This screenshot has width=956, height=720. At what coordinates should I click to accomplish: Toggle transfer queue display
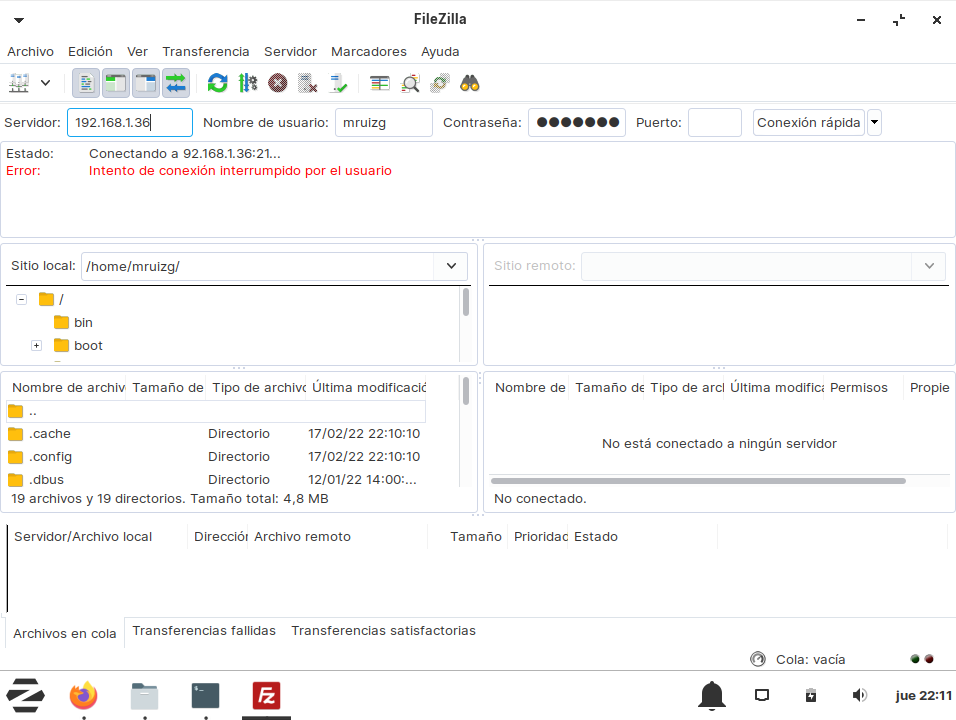(x=176, y=83)
